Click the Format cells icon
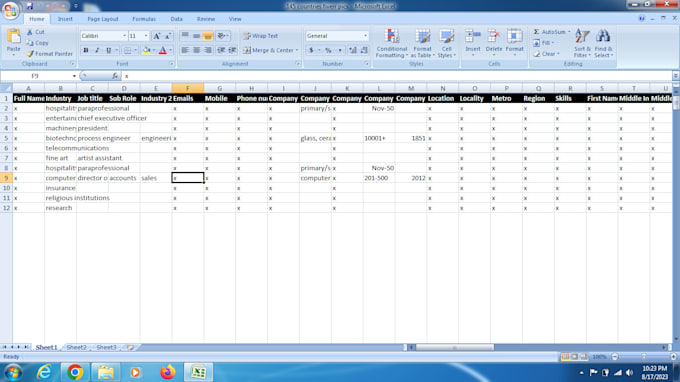 (514, 36)
